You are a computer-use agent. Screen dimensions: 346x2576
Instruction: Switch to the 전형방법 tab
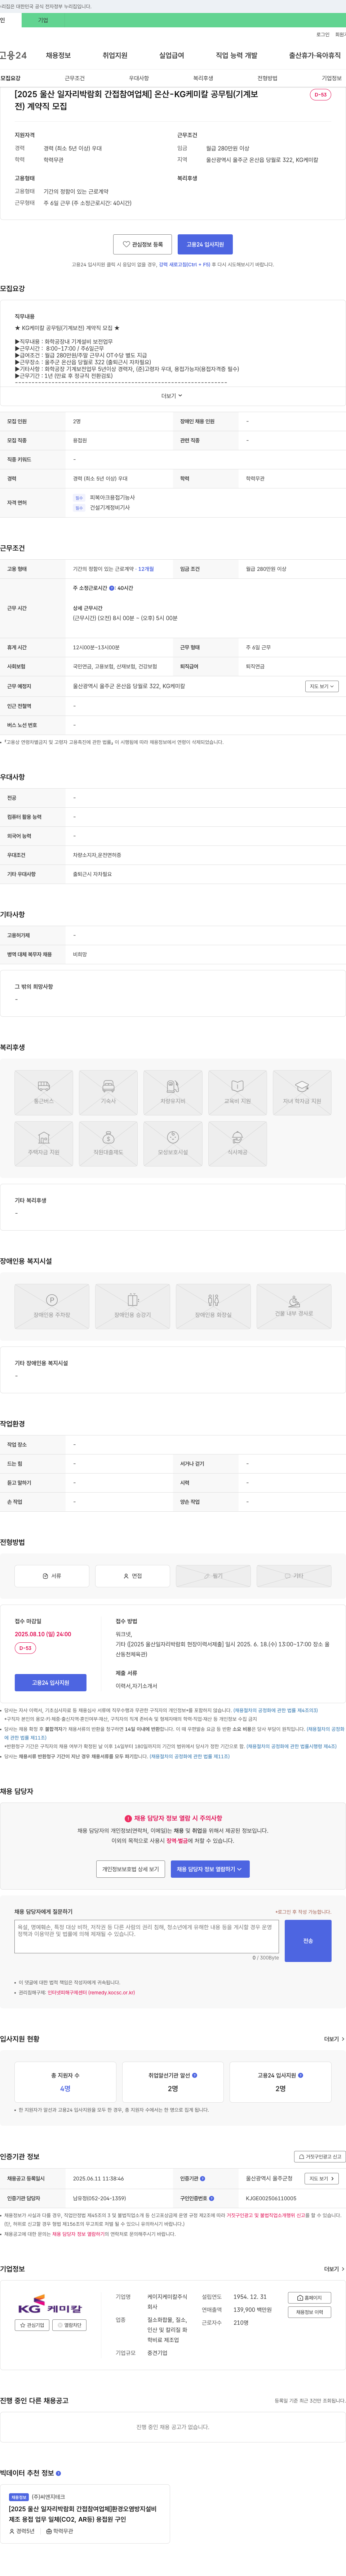click(267, 78)
